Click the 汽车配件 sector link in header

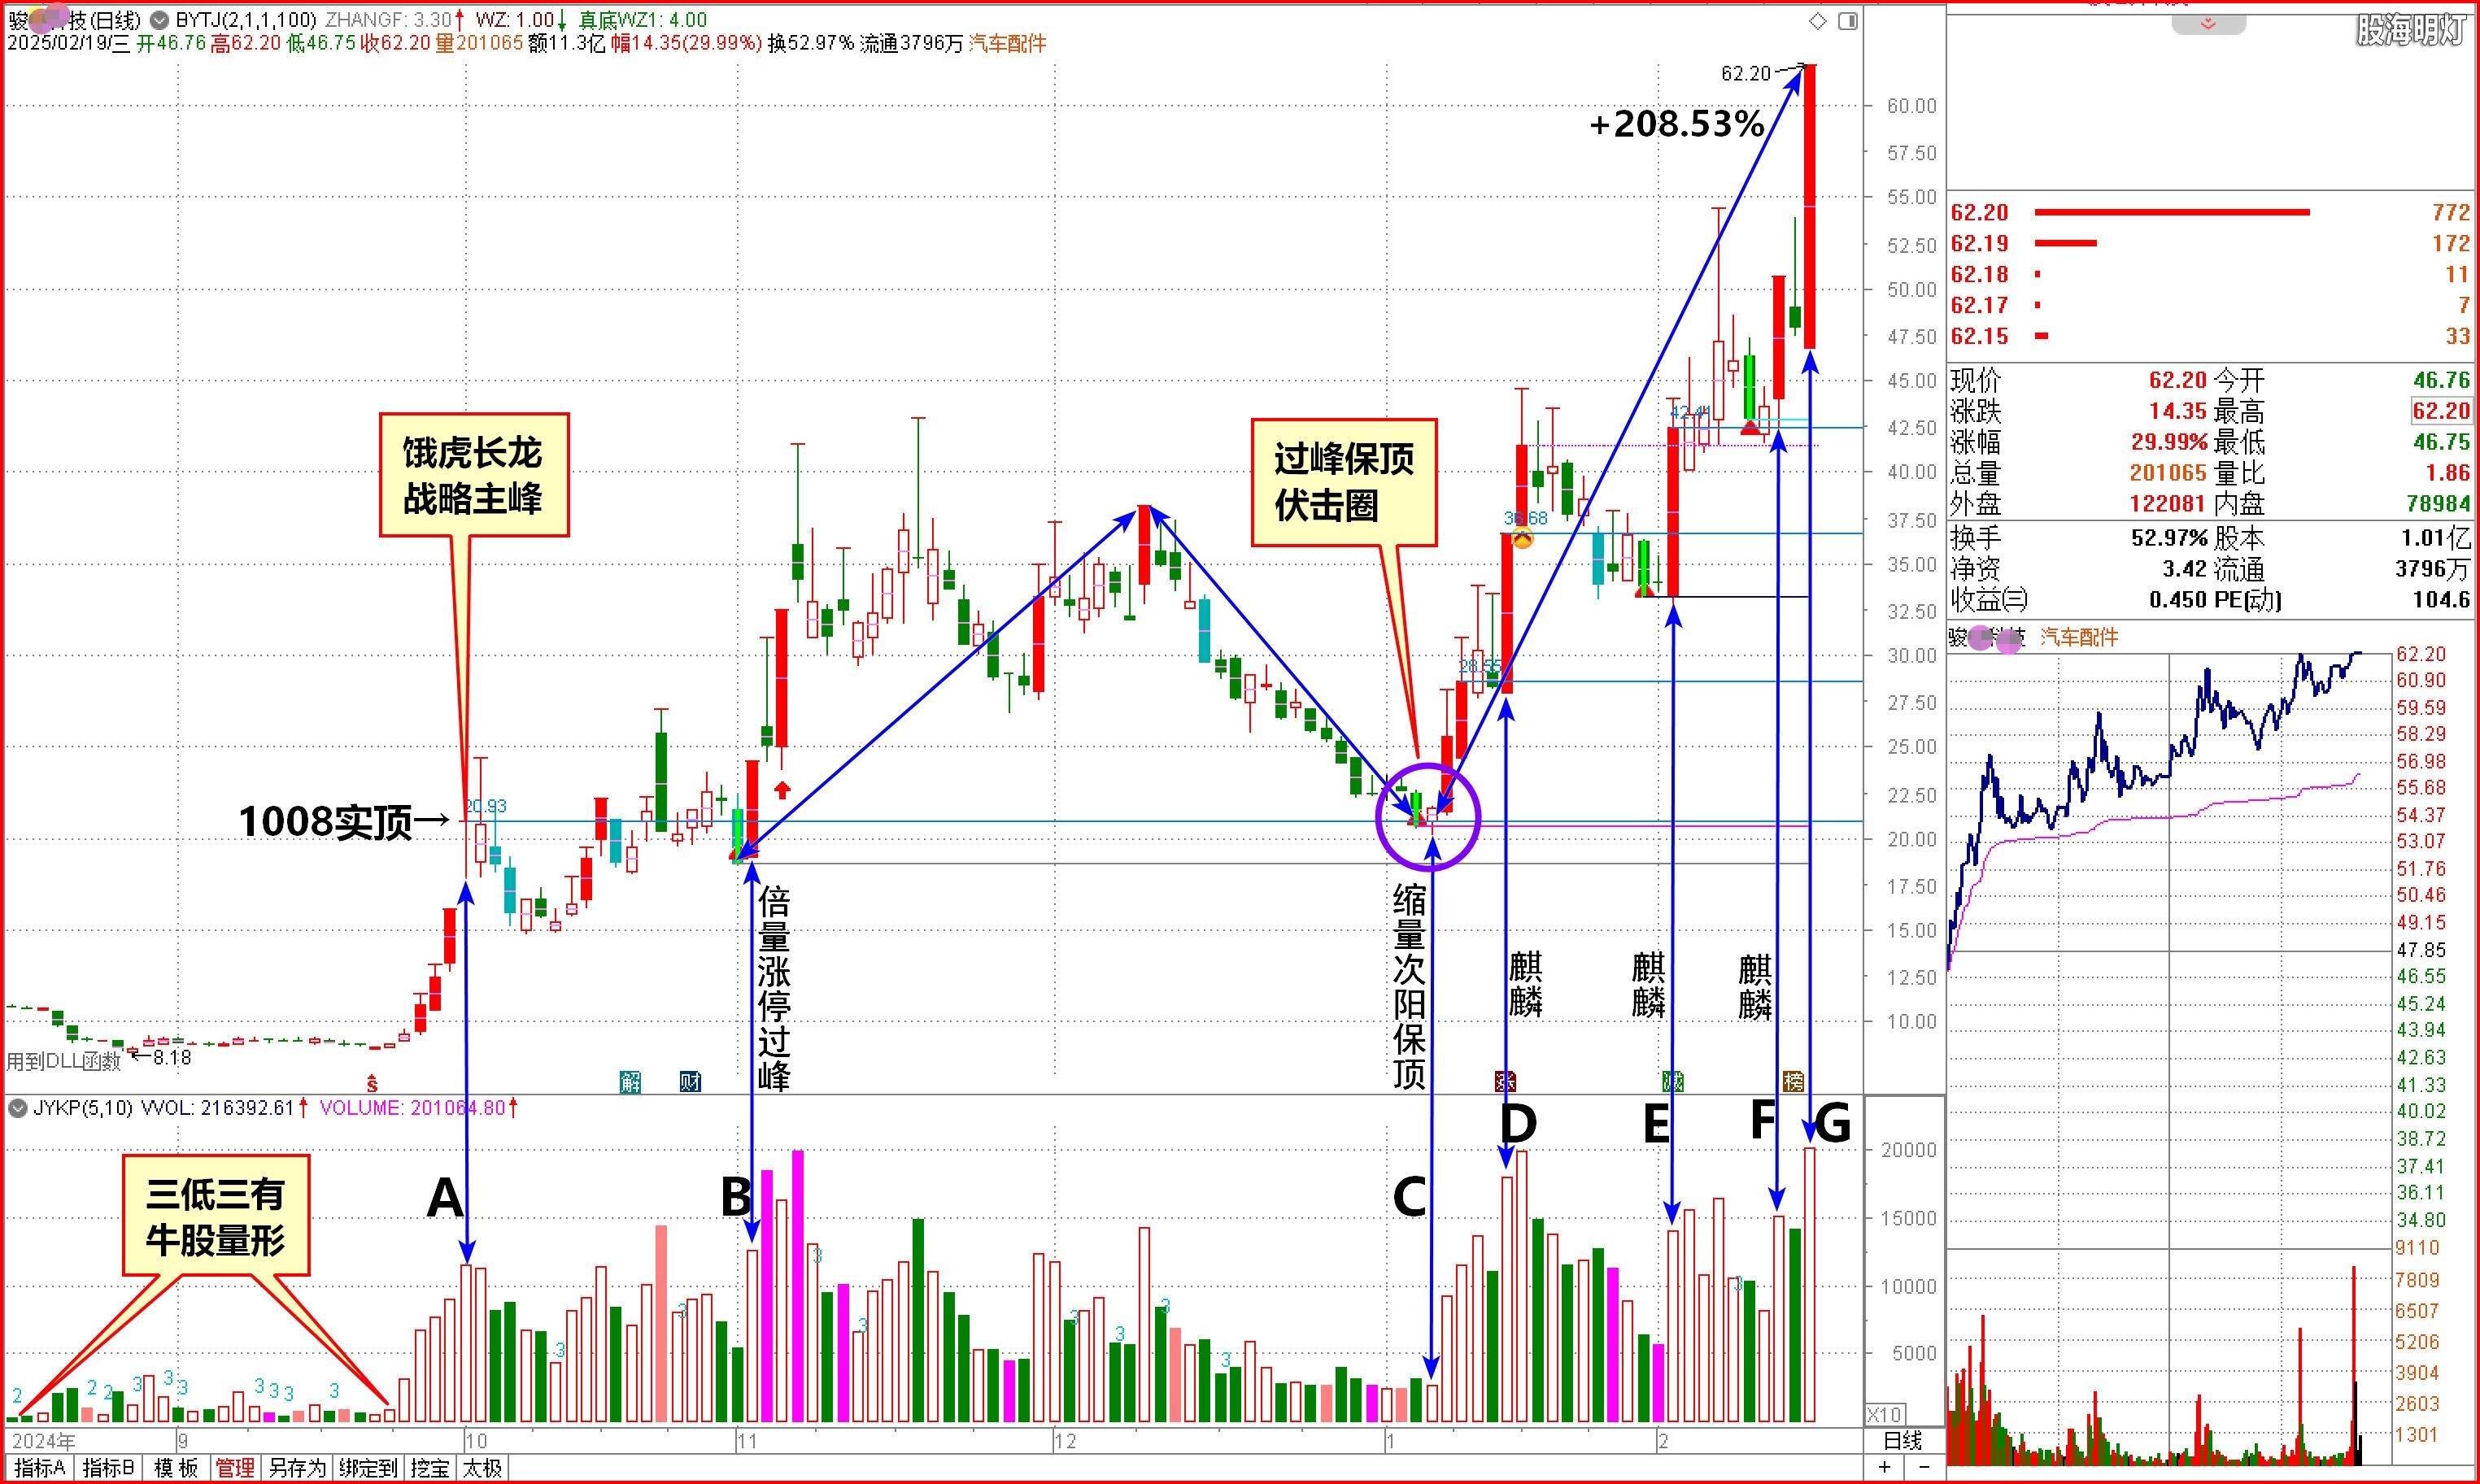[x=1007, y=44]
